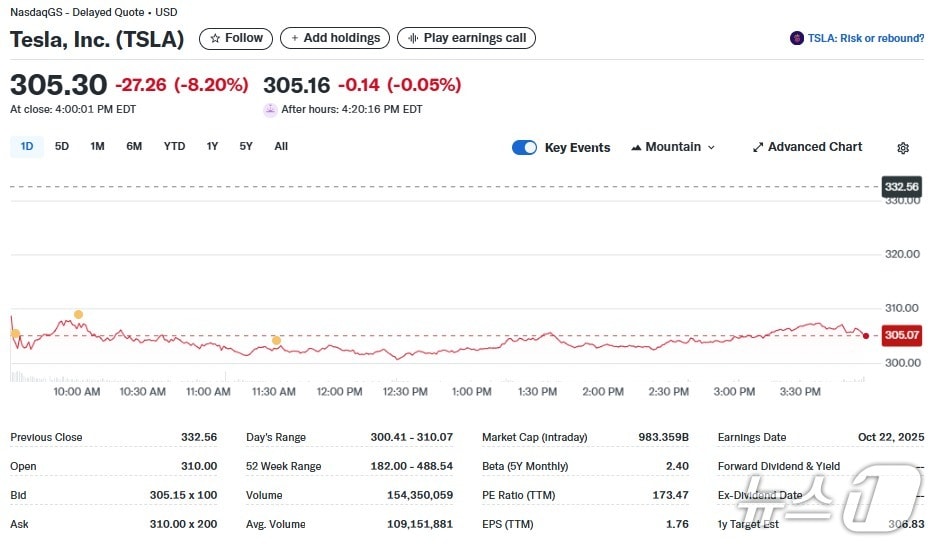Click the Add holdings button
The image size is (935, 546).
coord(335,38)
